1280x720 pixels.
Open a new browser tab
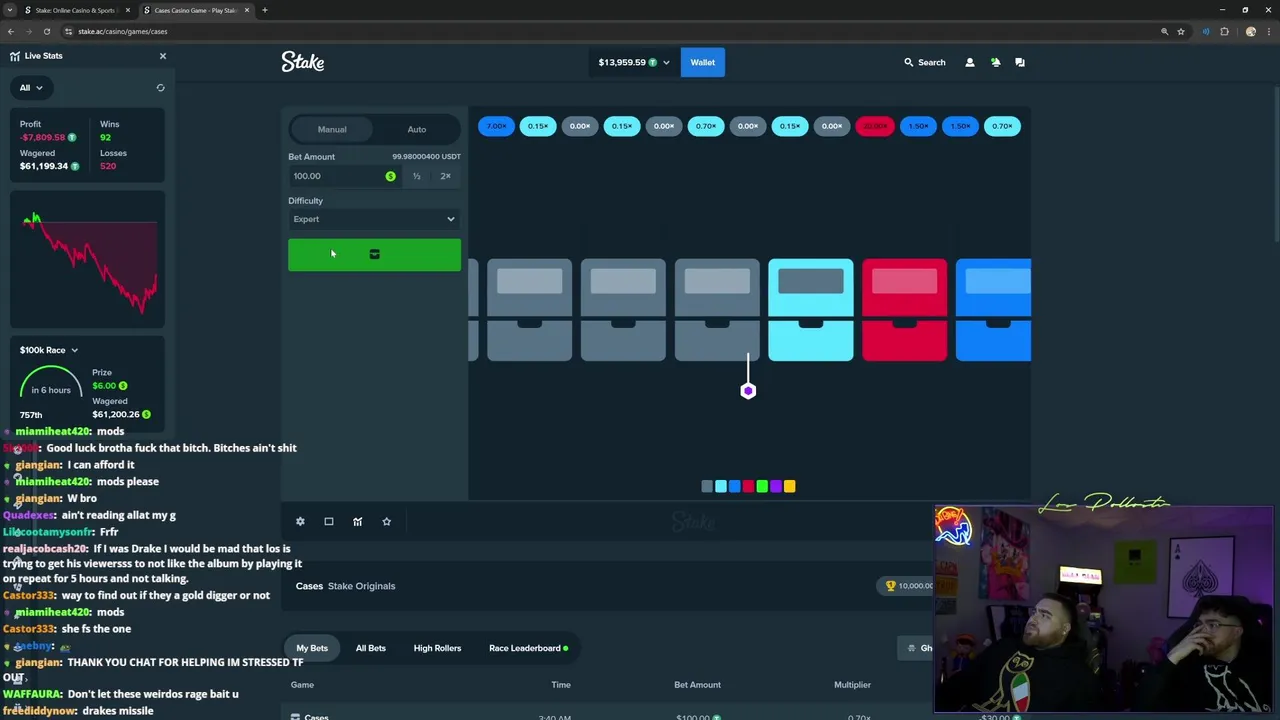tap(265, 10)
